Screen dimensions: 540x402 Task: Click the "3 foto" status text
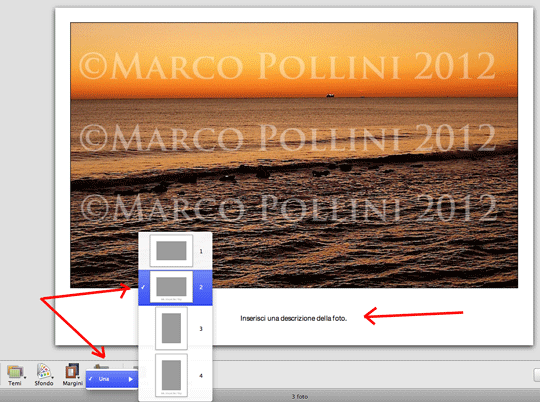(300, 396)
